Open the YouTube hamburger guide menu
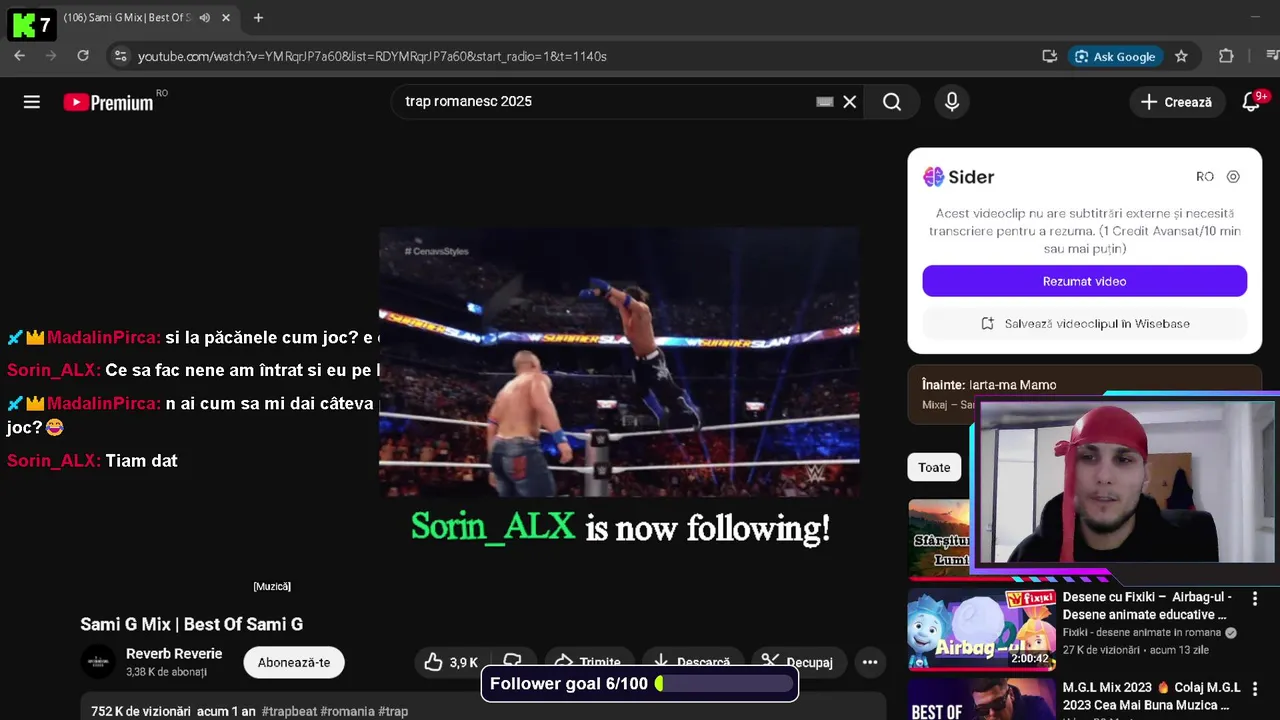The height and width of the screenshot is (720, 1280). point(32,102)
